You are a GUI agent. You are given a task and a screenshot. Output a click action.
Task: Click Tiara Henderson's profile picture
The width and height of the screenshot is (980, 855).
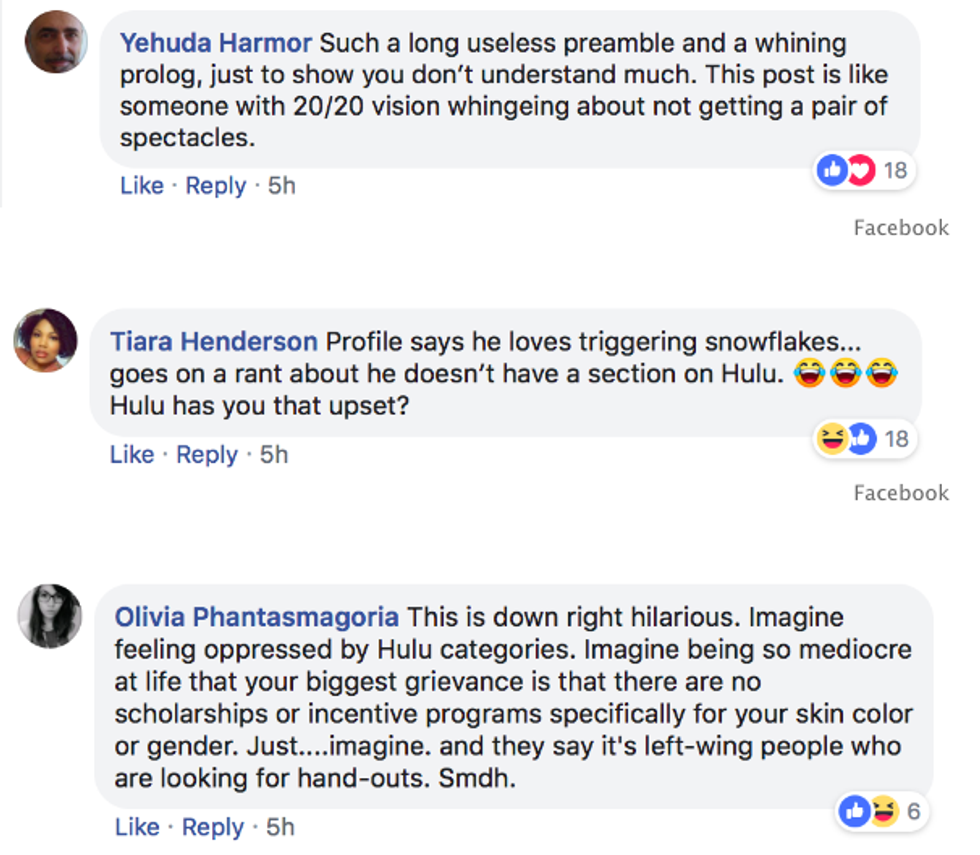[x=45, y=340]
